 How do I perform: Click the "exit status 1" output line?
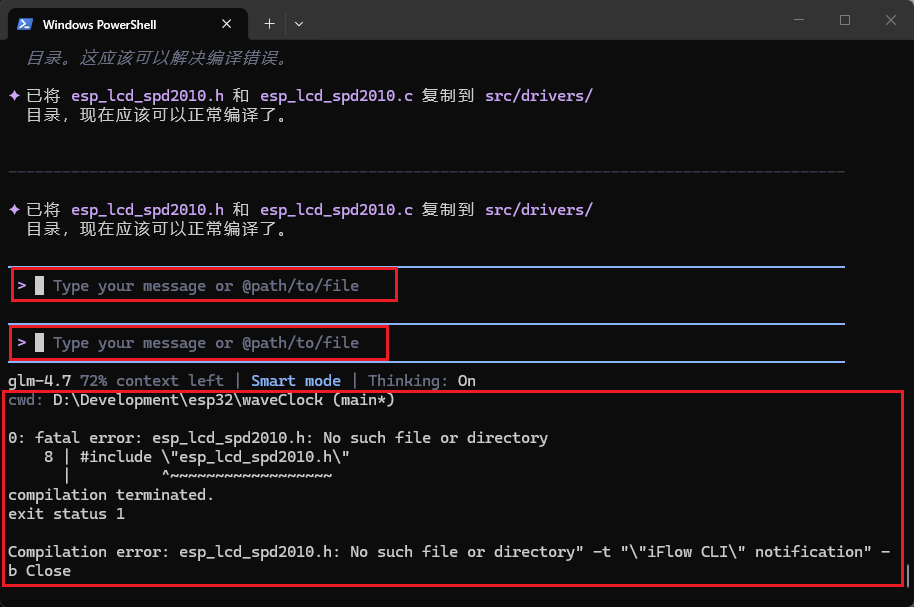coord(66,514)
